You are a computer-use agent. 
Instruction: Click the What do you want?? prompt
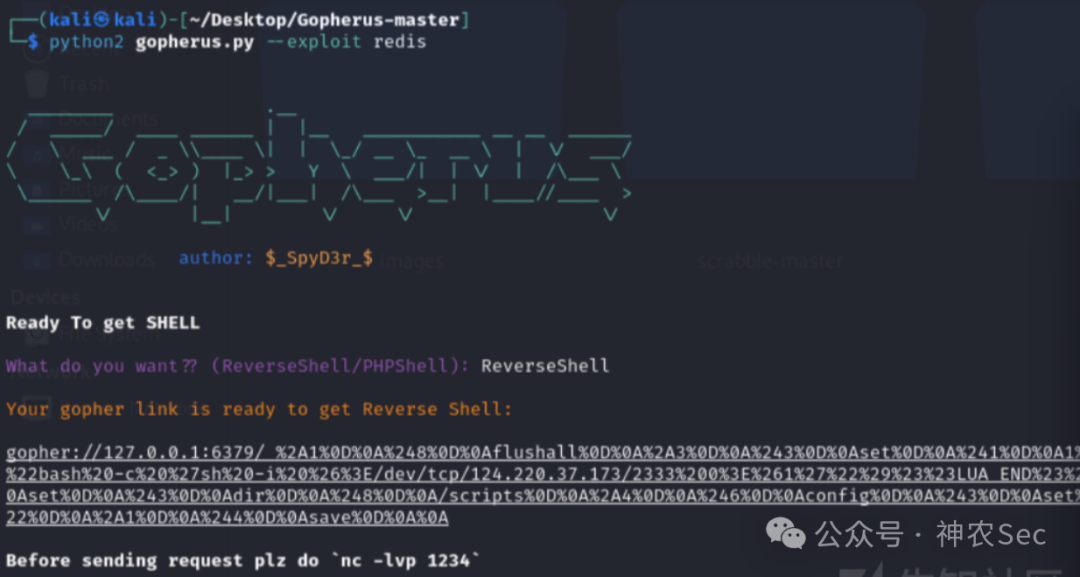pyautogui.click(x=102, y=366)
